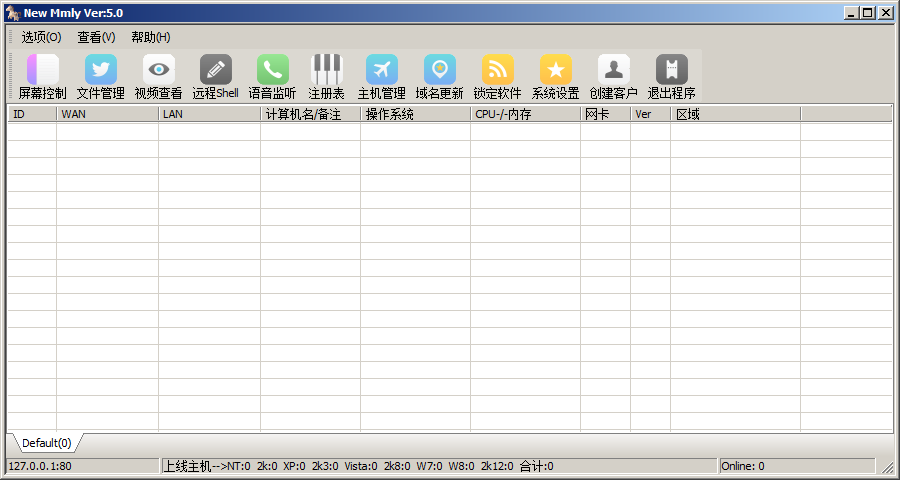
Task: Click the 计算机名/备注 column header
Action: (310, 114)
